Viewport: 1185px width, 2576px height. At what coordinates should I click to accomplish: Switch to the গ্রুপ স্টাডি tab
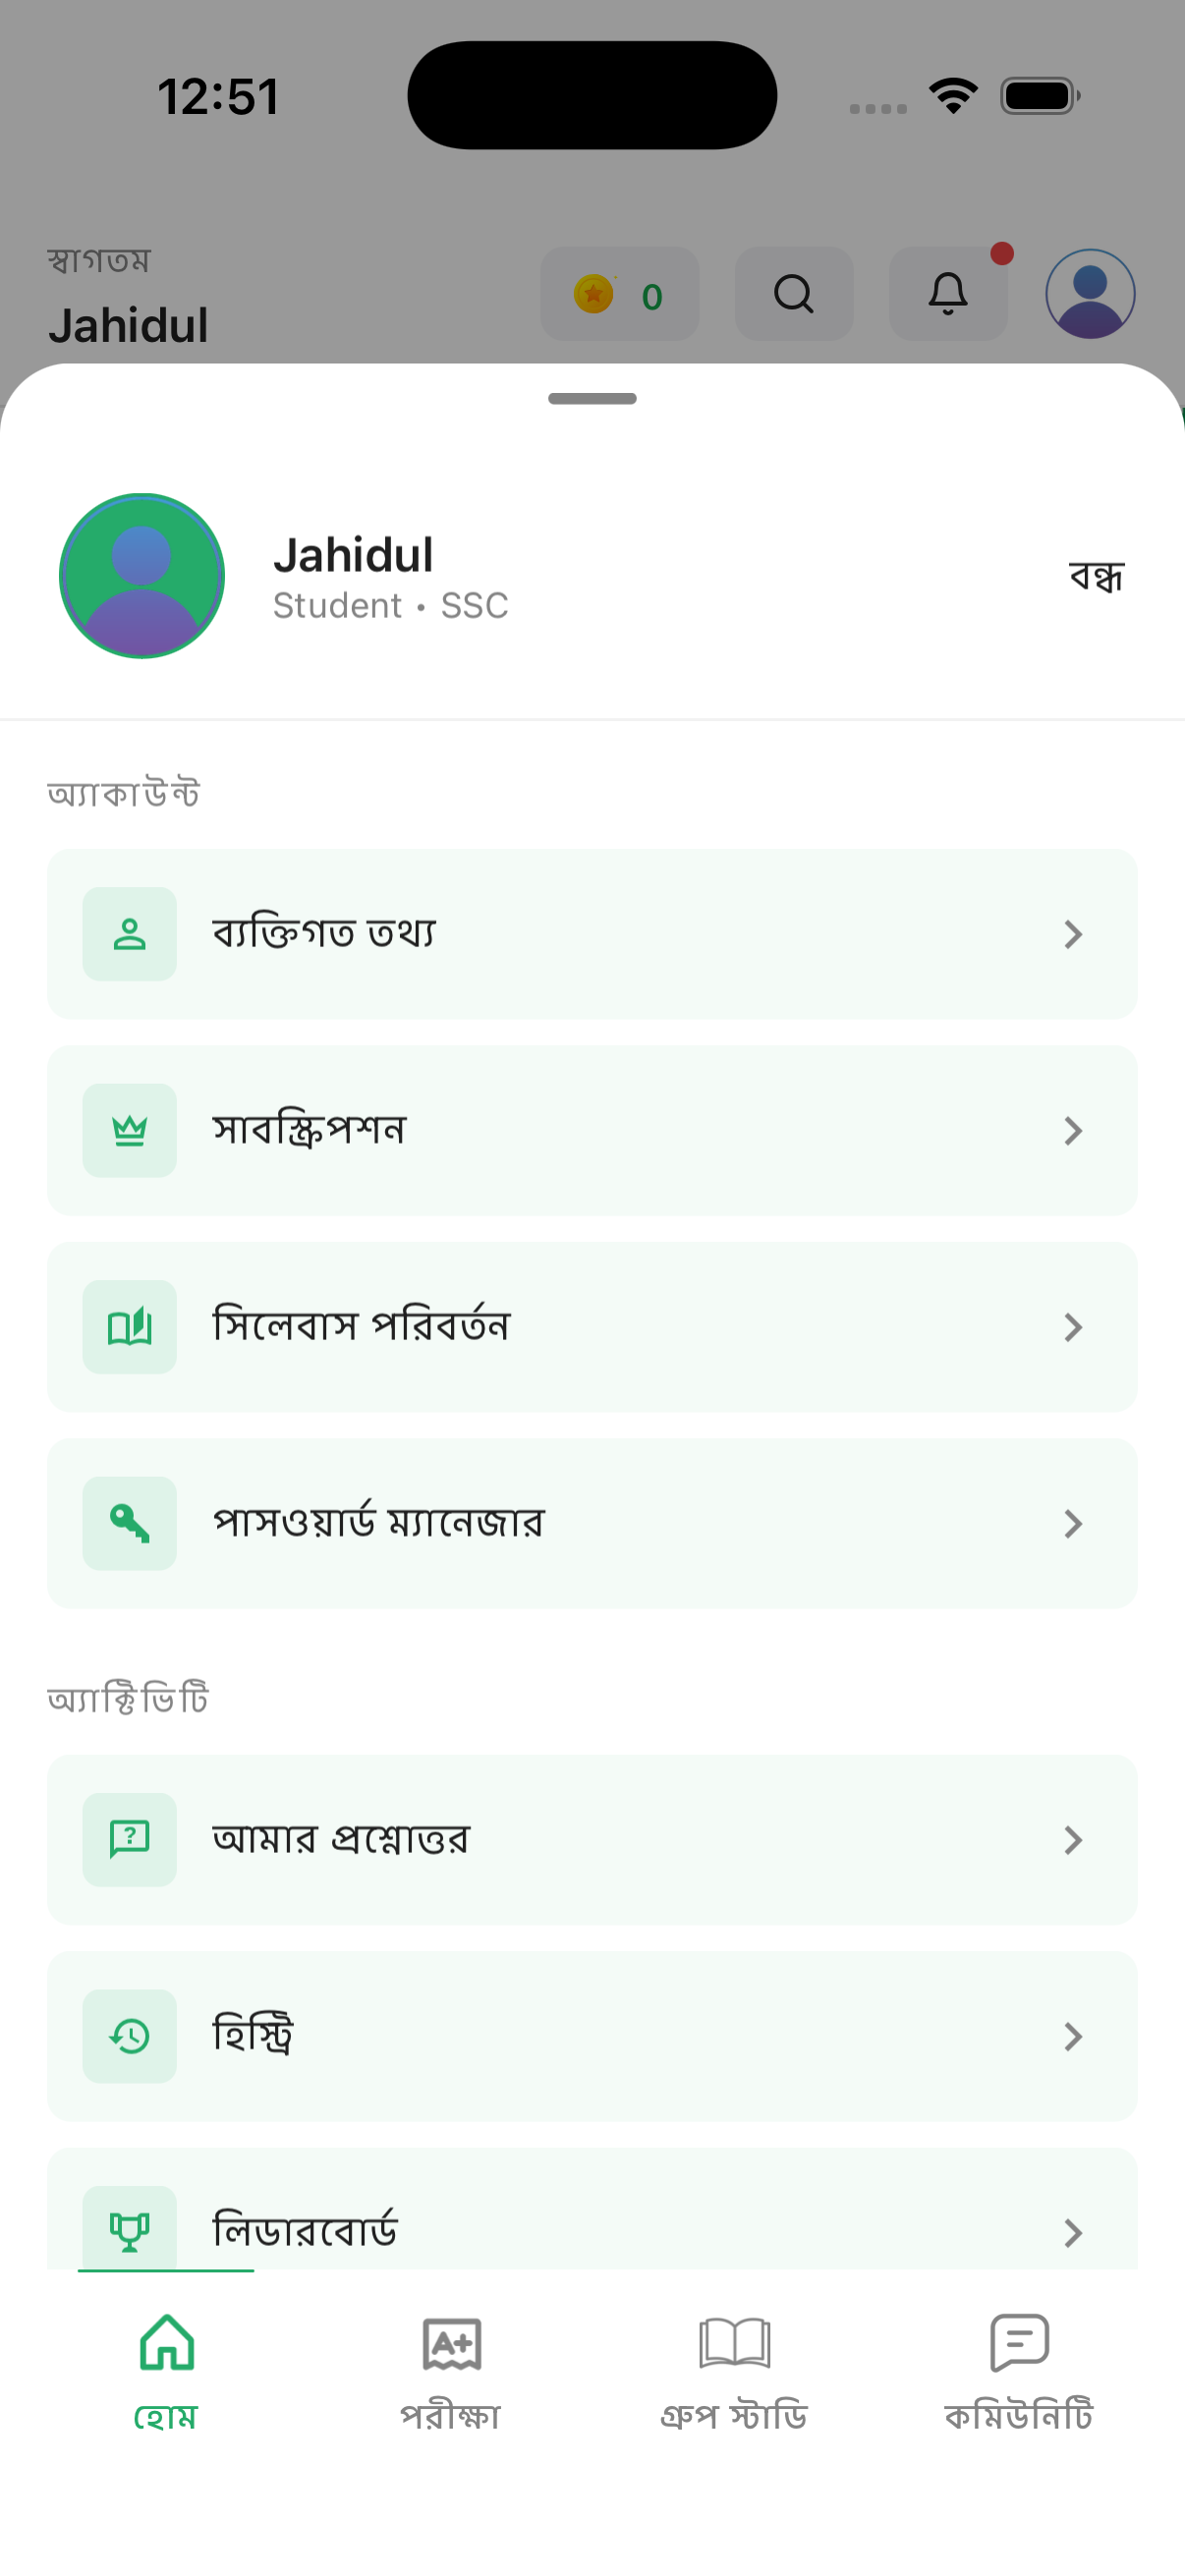tap(734, 2372)
